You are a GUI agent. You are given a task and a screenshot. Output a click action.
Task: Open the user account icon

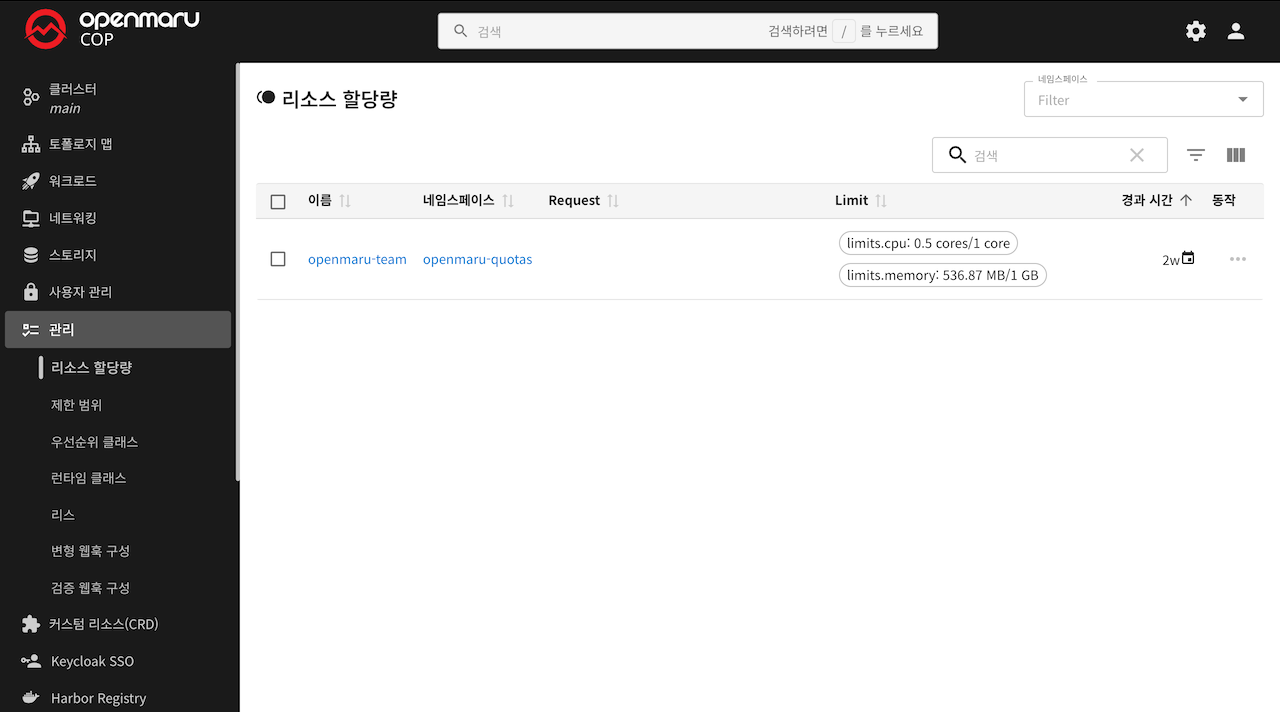1236,31
